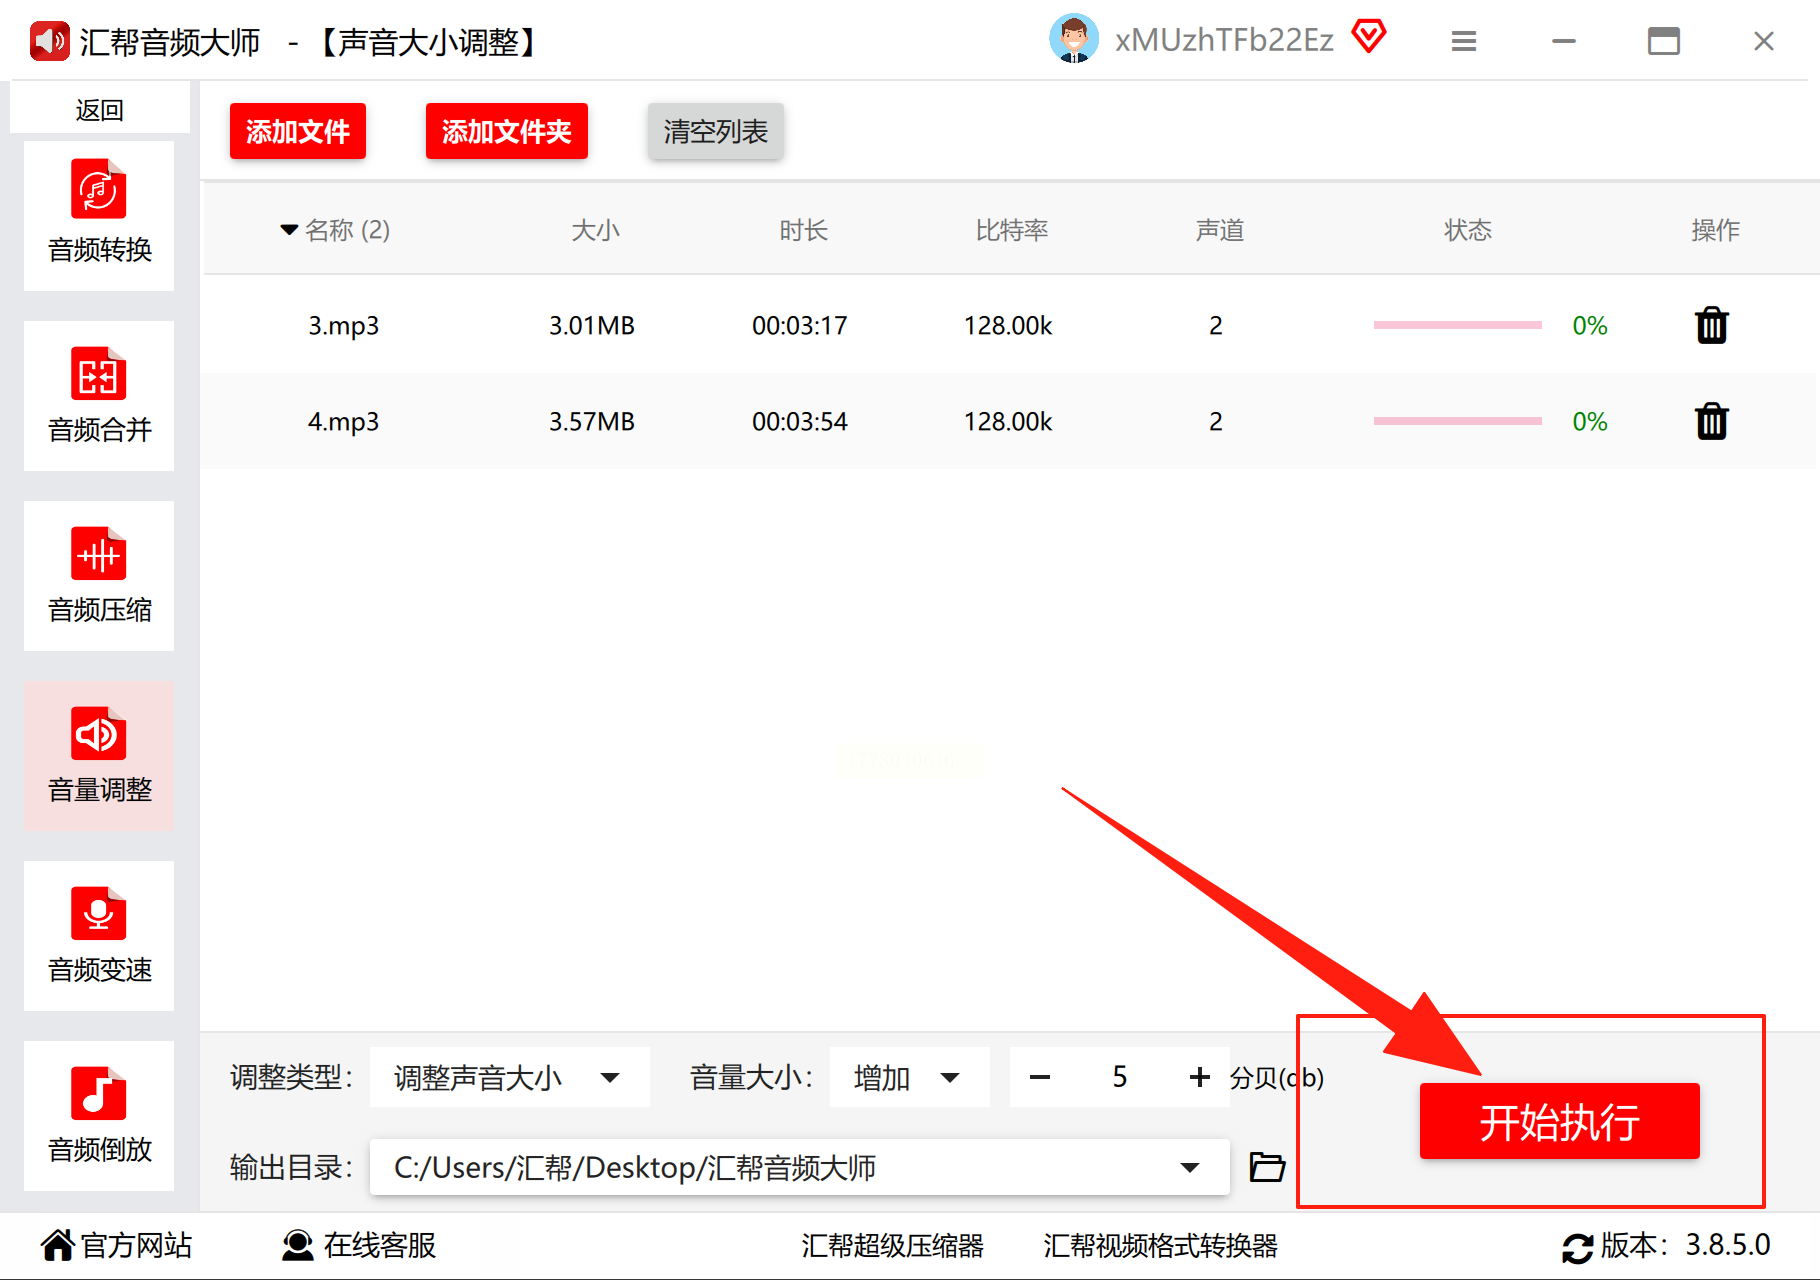Increase decibel value with plus button

point(1200,1077)
